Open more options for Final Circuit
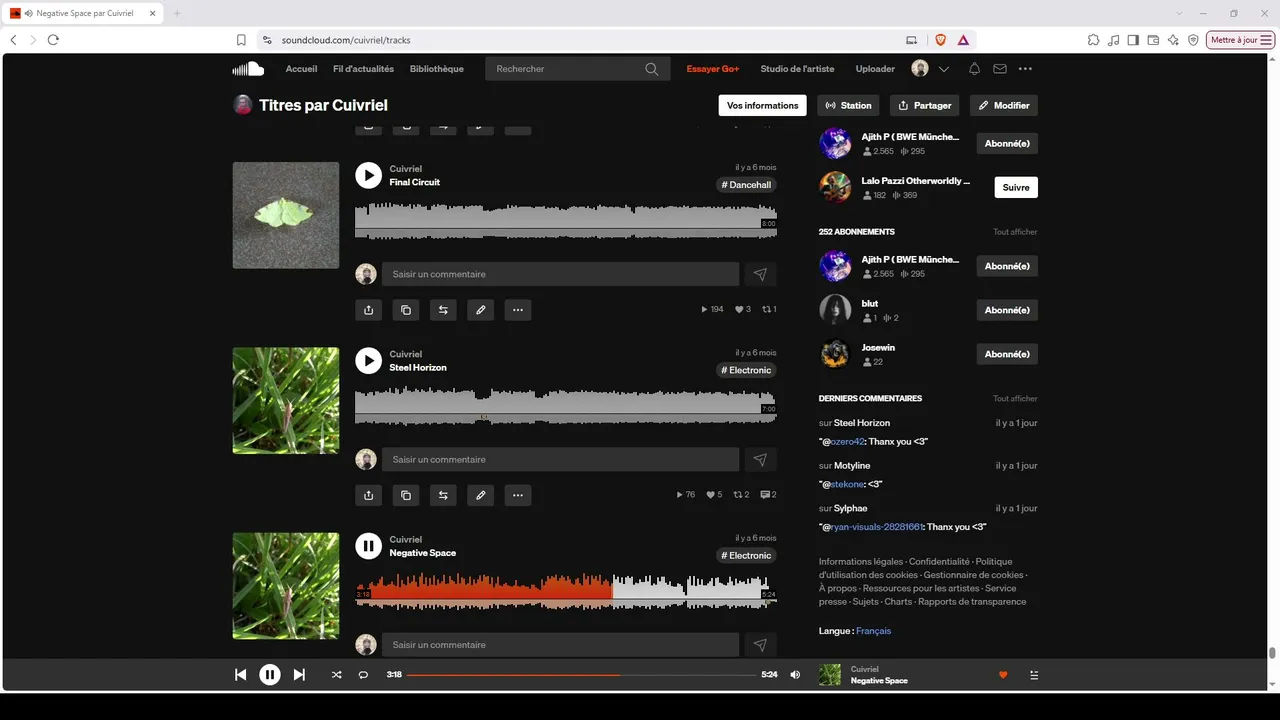The height and width of the screenshot is (720, 1280). 518,310
